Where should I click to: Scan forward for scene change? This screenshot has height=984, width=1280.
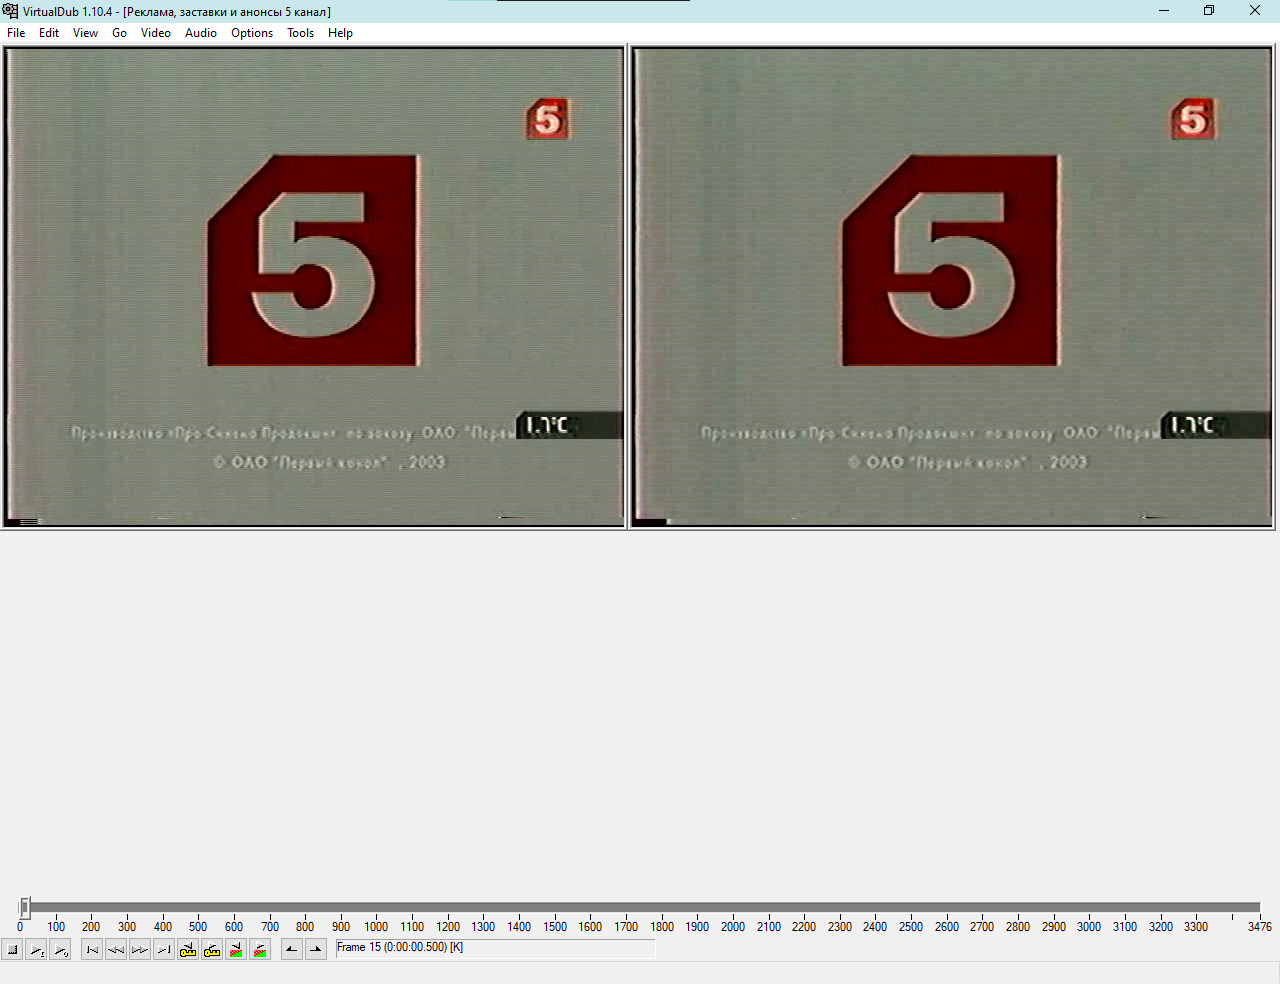tap(260, 949)
